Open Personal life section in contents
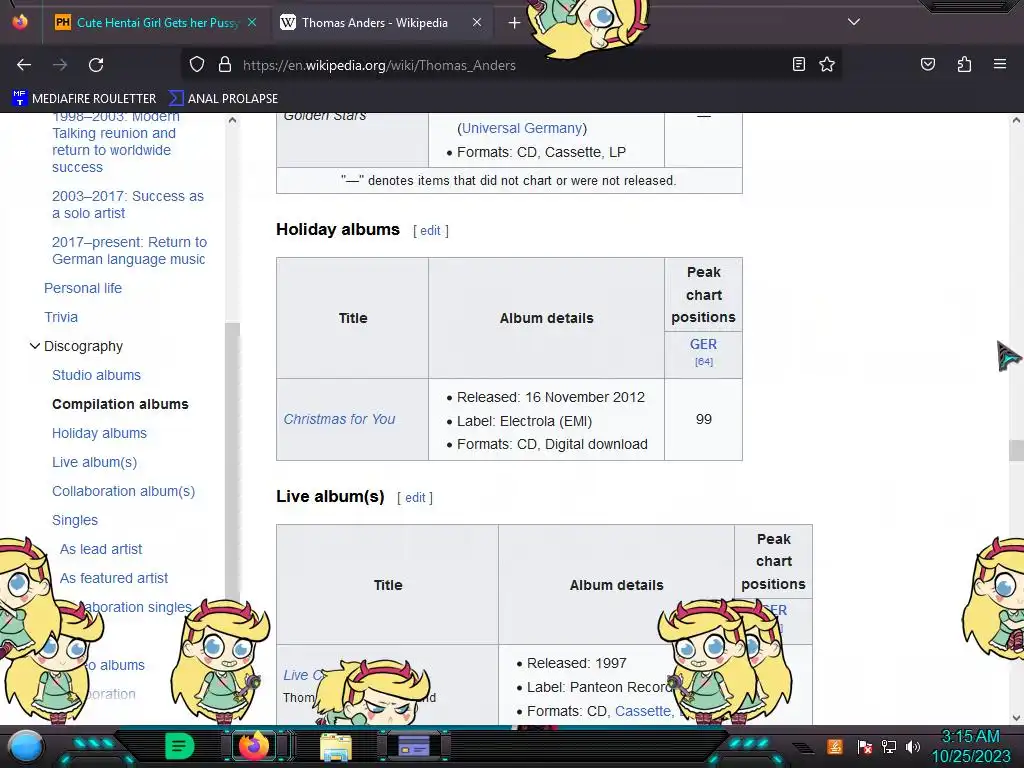 tap(83, 288)
